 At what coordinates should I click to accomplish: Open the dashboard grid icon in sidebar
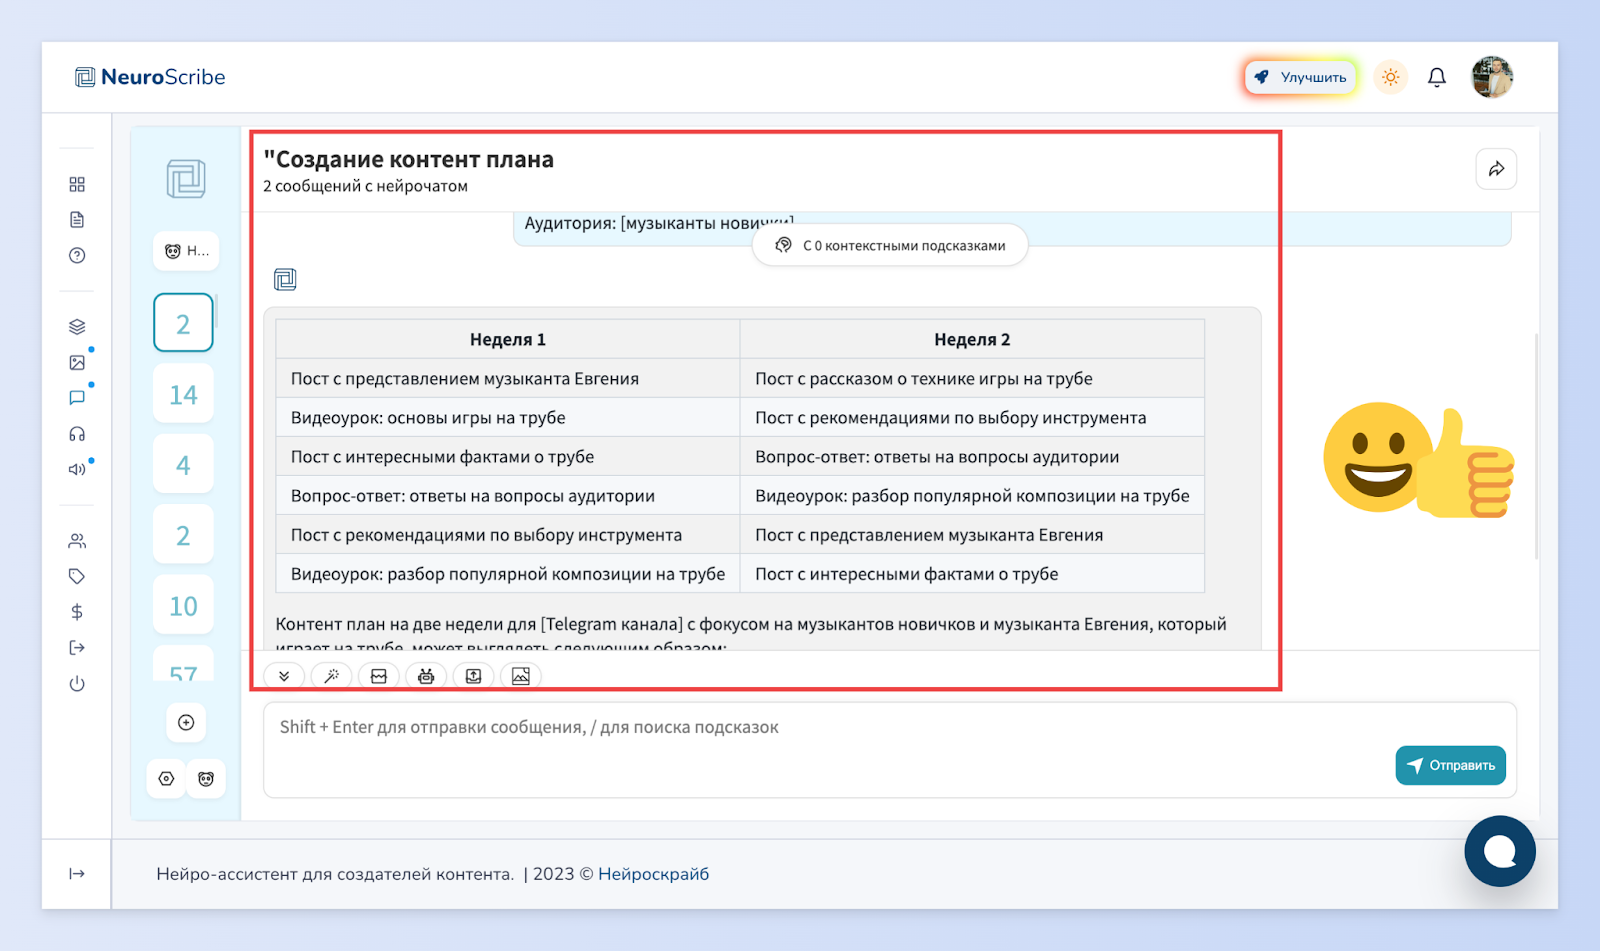coord(77,184)
